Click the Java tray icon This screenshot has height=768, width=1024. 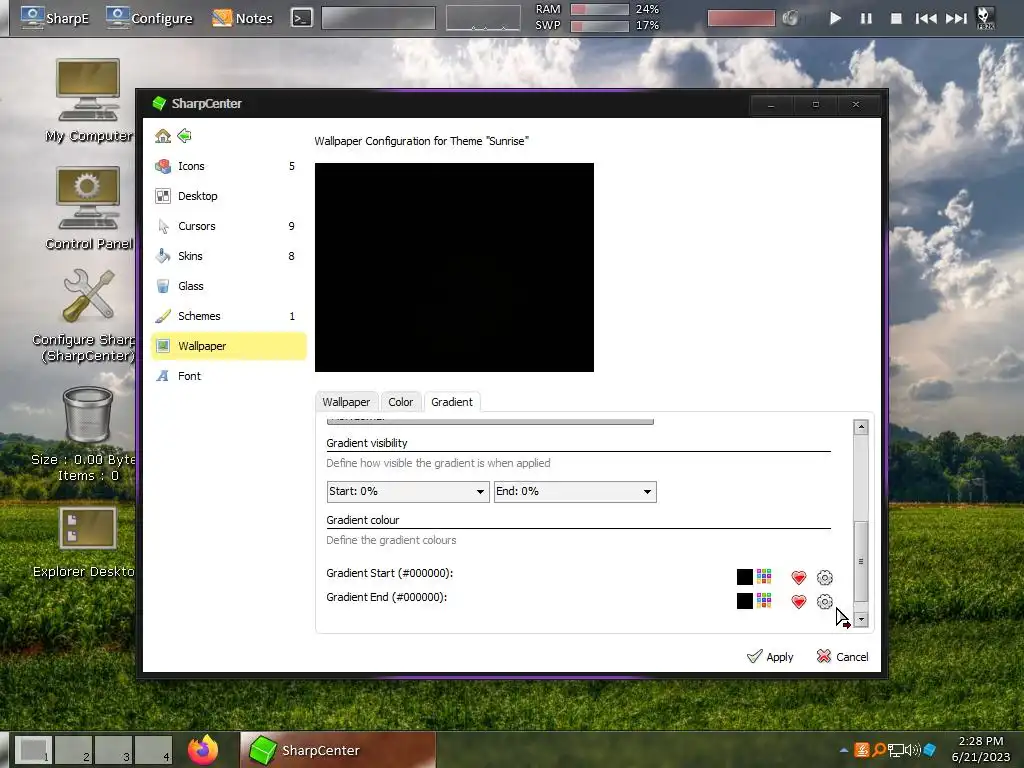(x=861, y=750)
